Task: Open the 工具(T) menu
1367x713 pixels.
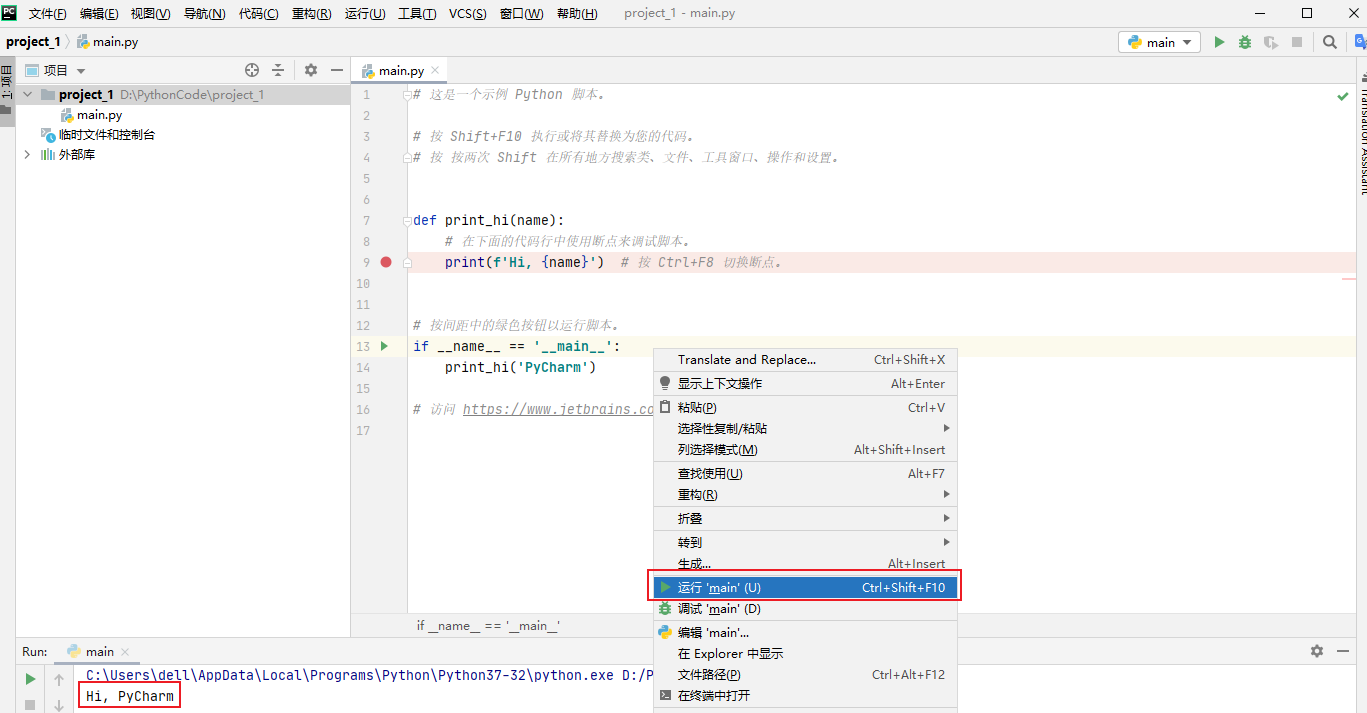Action: coord(417,14)
